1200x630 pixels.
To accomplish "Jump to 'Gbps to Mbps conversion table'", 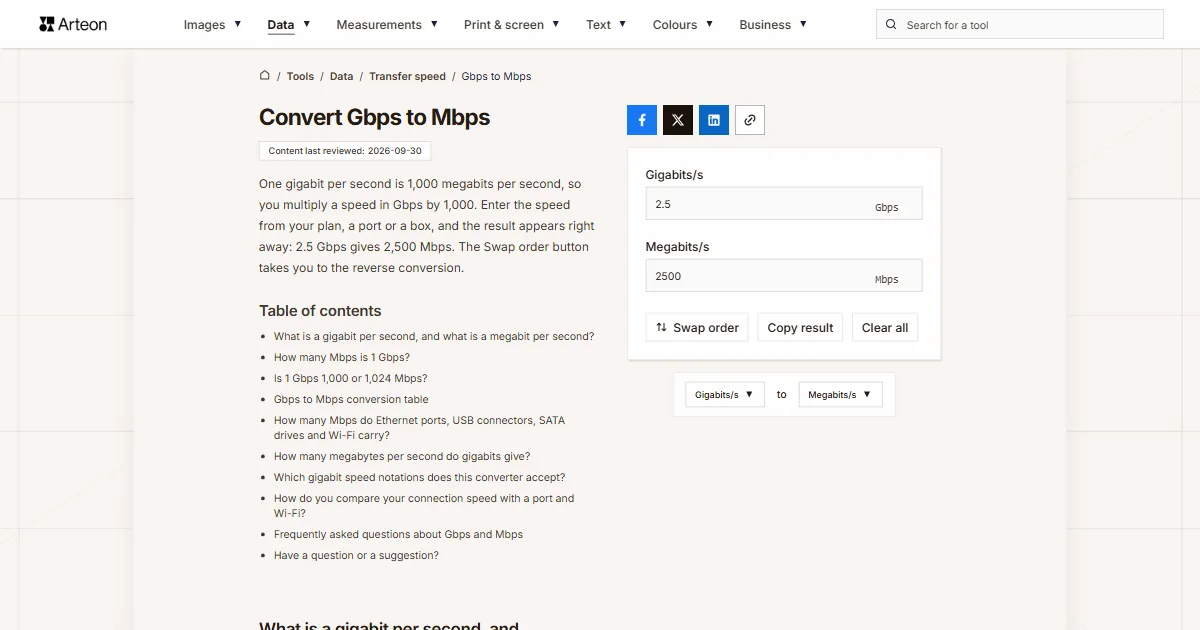I will point(351,399).
